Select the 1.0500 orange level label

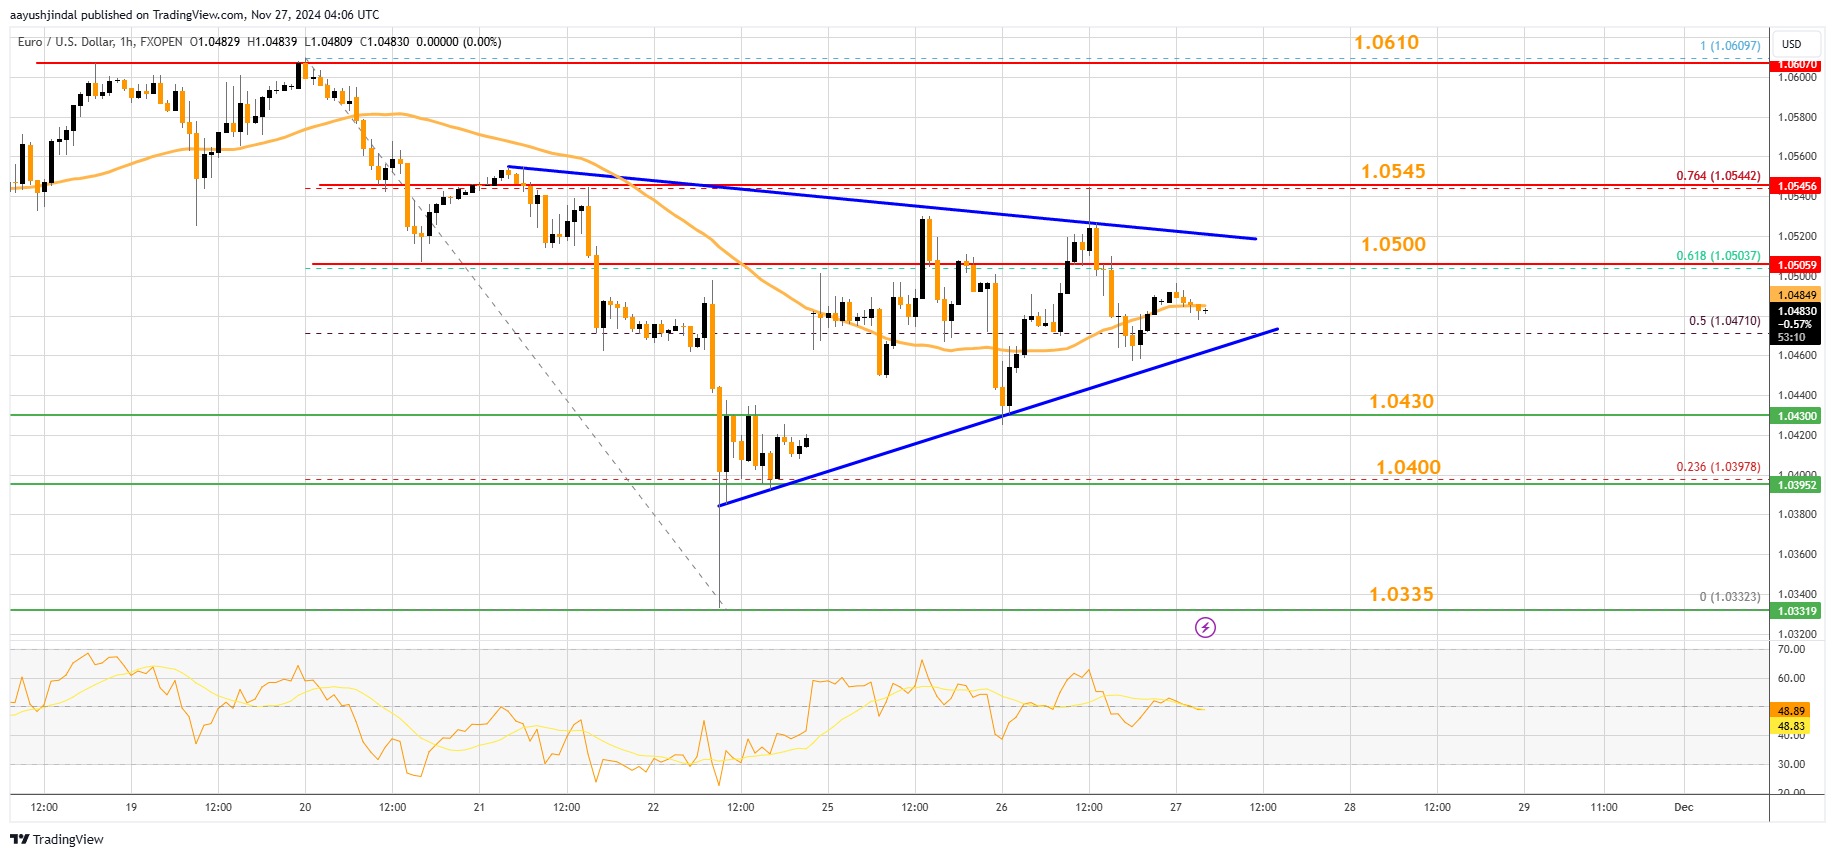pos(1393,244)
